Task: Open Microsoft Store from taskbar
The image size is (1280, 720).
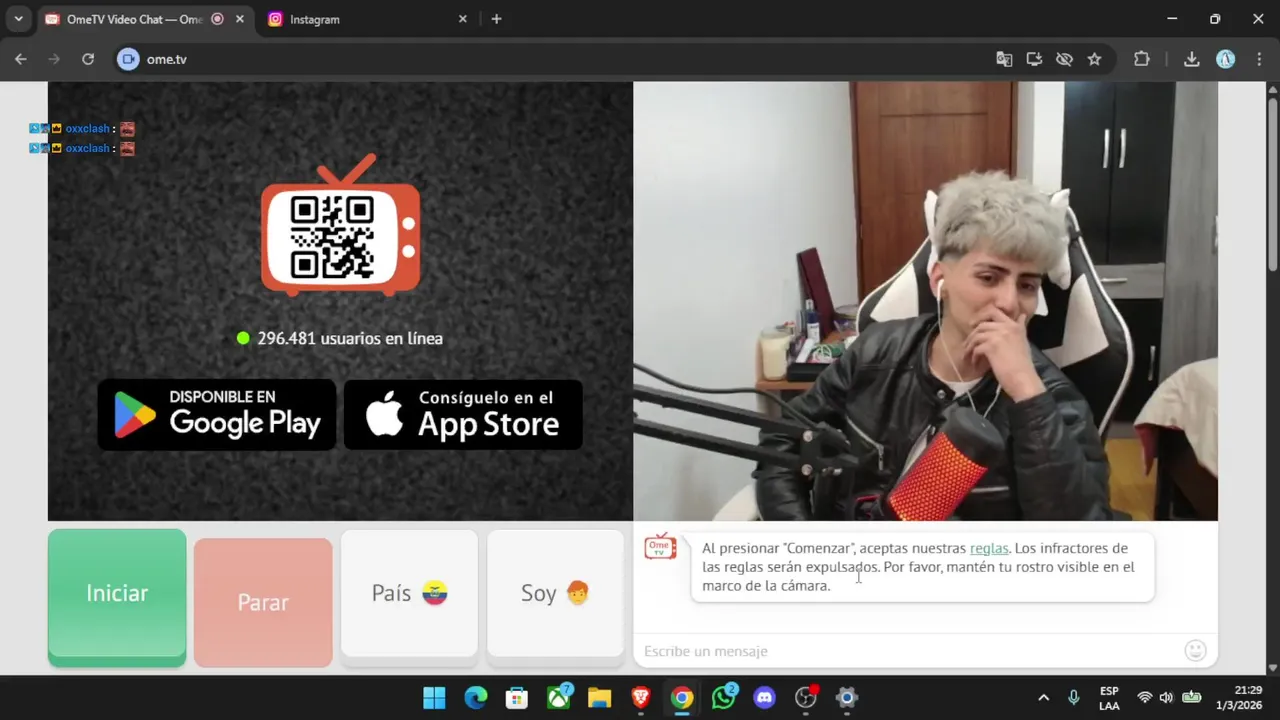Action: [x=516, y=698]
